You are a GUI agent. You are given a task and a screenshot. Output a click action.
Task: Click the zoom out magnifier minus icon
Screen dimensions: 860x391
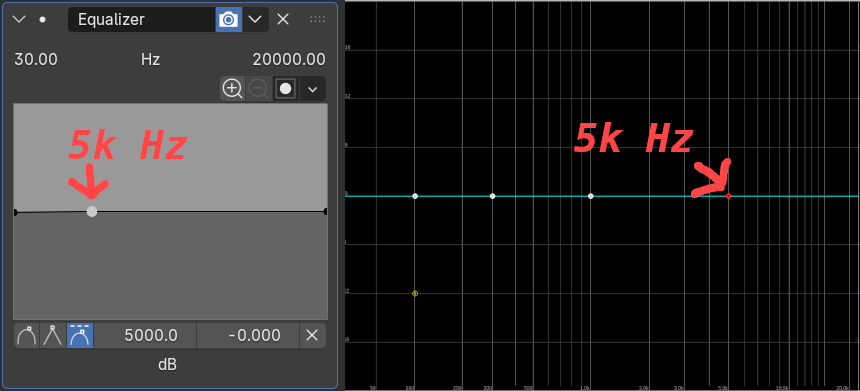pyautogui.click(x=258, y=89)
